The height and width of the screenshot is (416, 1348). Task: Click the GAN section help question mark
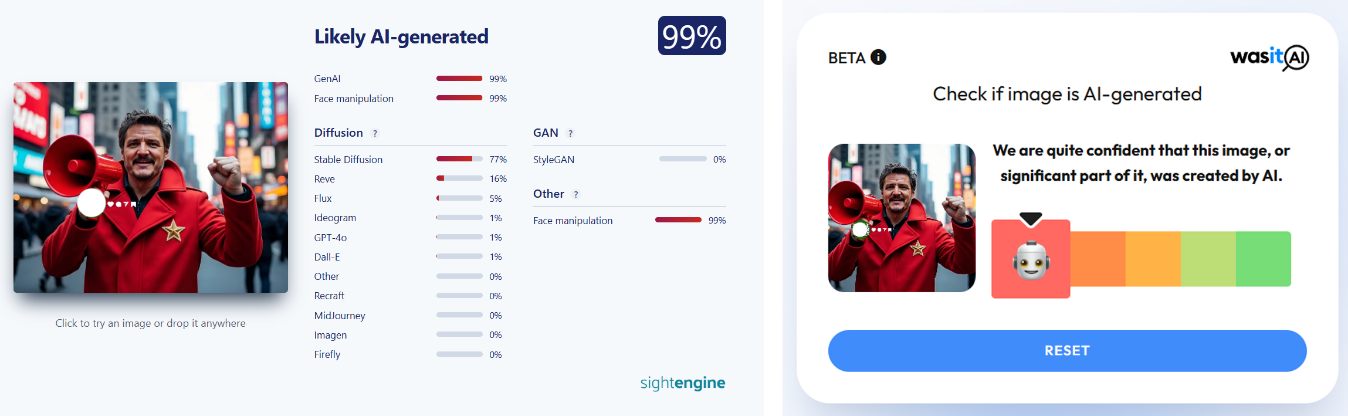click(570, 133)
